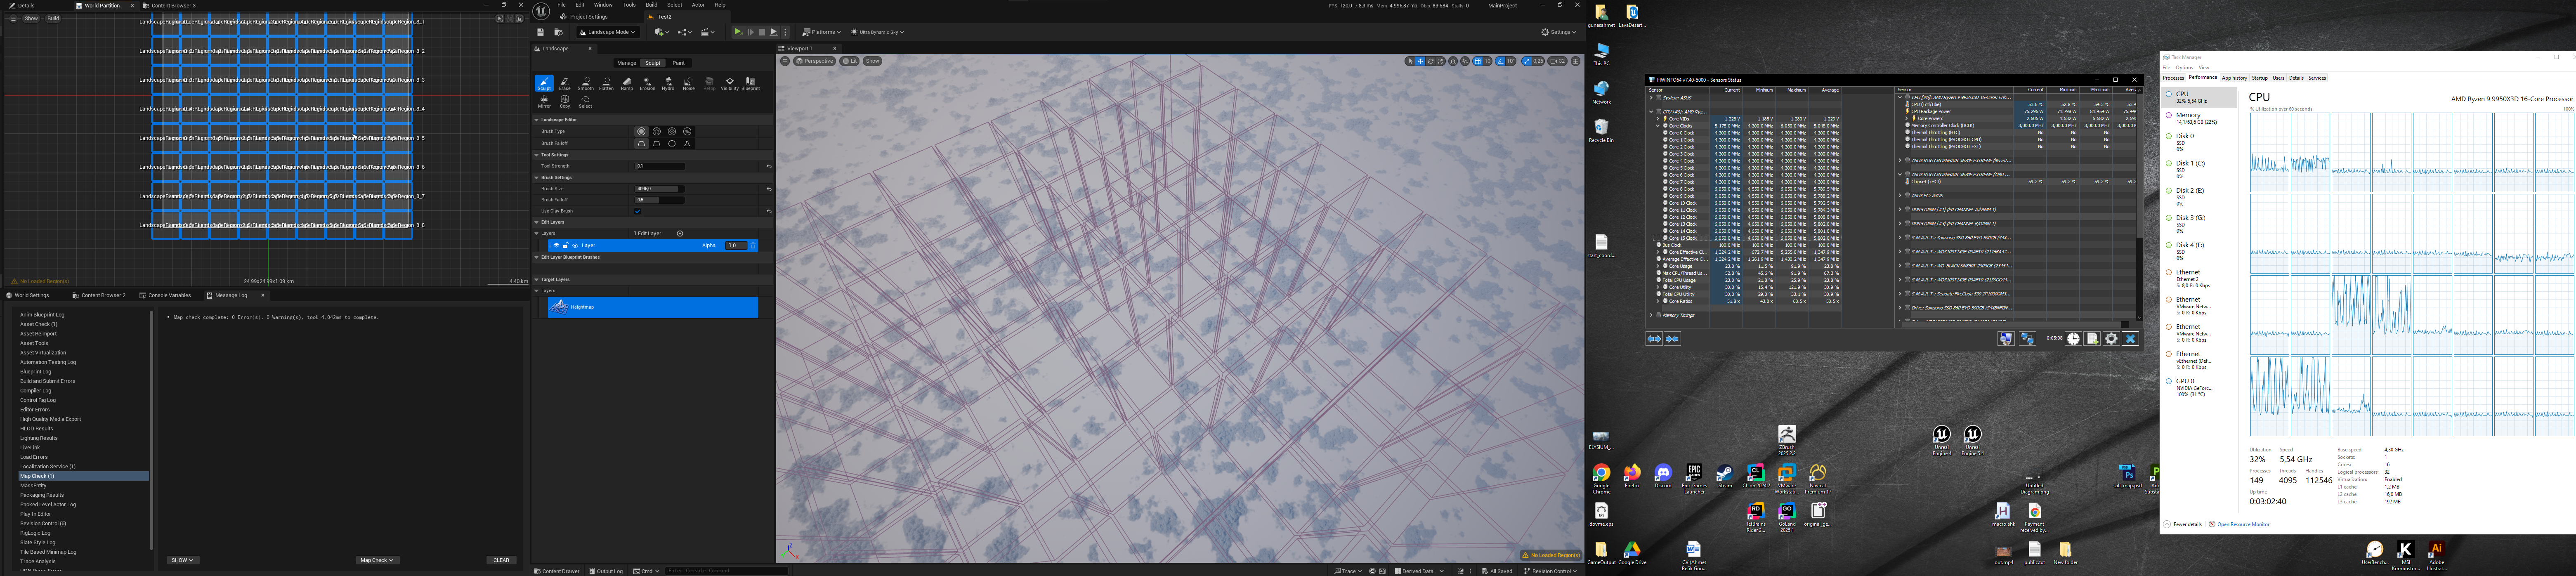Select the Copy landscape tool
This screenshot has height=576, width=2576.
coord(565,102)
